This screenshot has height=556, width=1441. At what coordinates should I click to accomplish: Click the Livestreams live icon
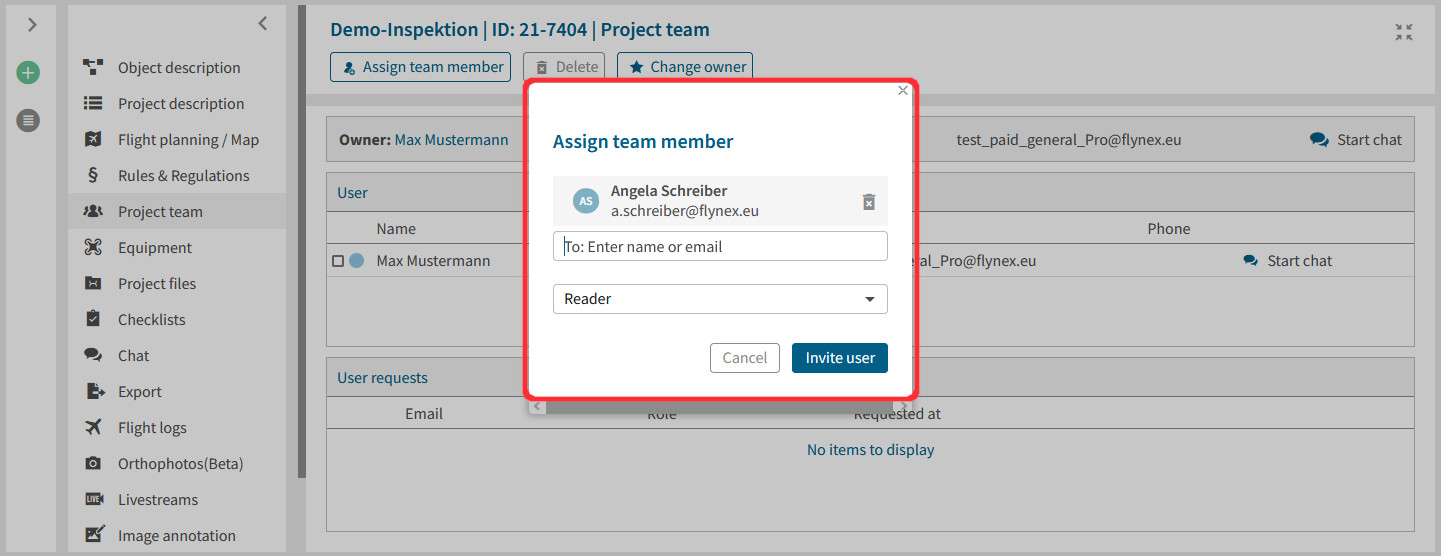pos(93,499)
